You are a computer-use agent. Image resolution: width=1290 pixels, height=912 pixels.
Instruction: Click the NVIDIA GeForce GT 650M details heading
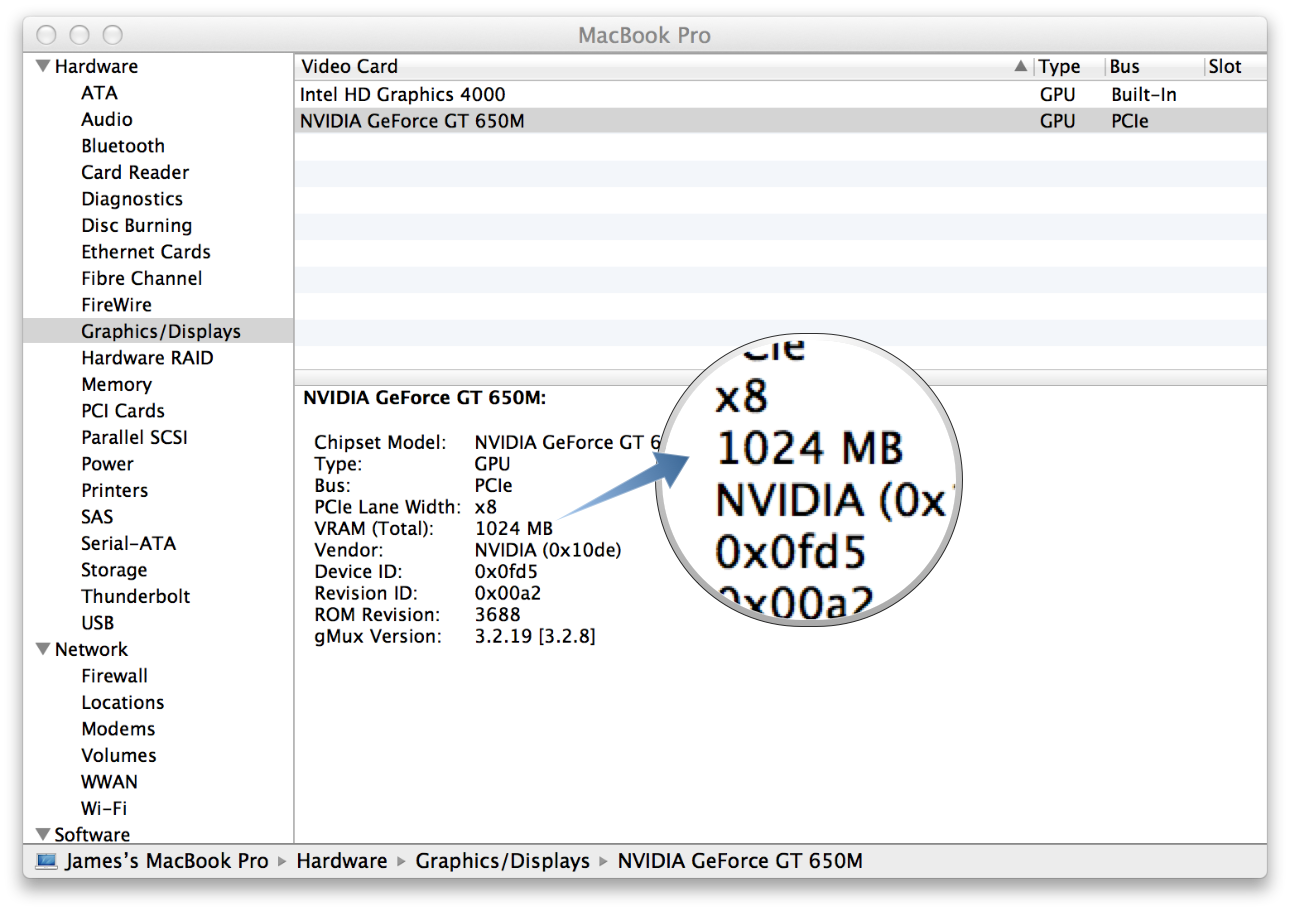[424, 398]
